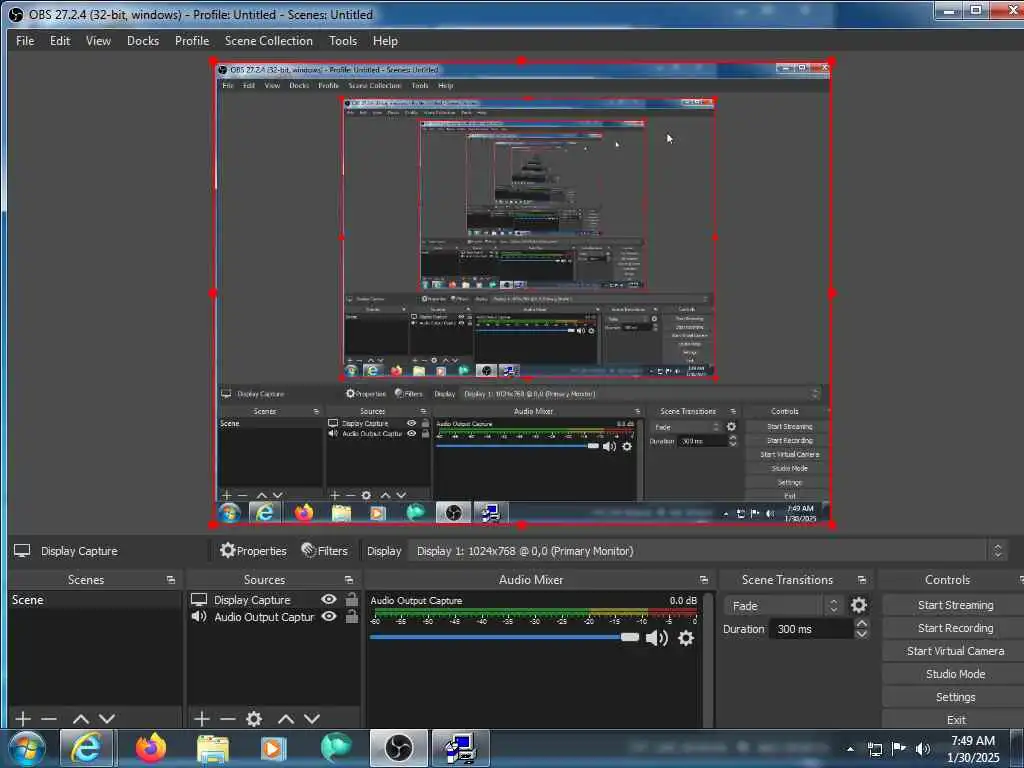This screenshot has height=768, width=1024.
Task: Click the Duration 300 ms field
Action: click(810, 629)
